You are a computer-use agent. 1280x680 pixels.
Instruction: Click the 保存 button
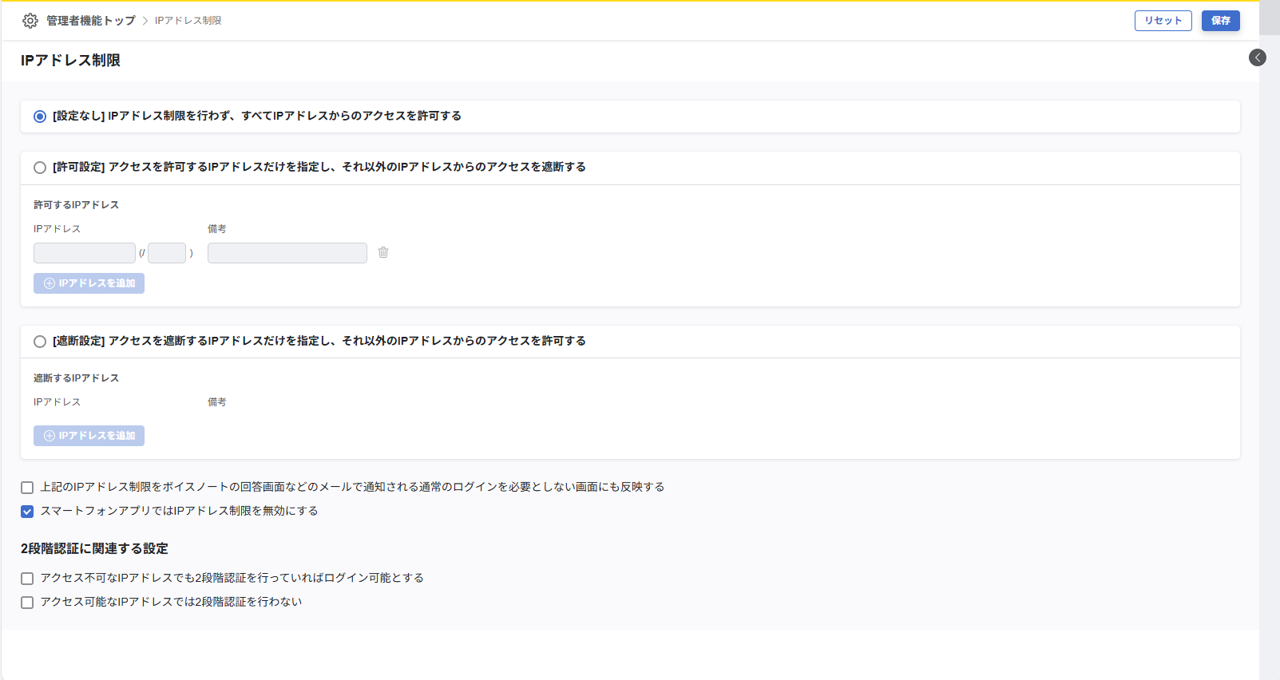tap(1220, 21)
